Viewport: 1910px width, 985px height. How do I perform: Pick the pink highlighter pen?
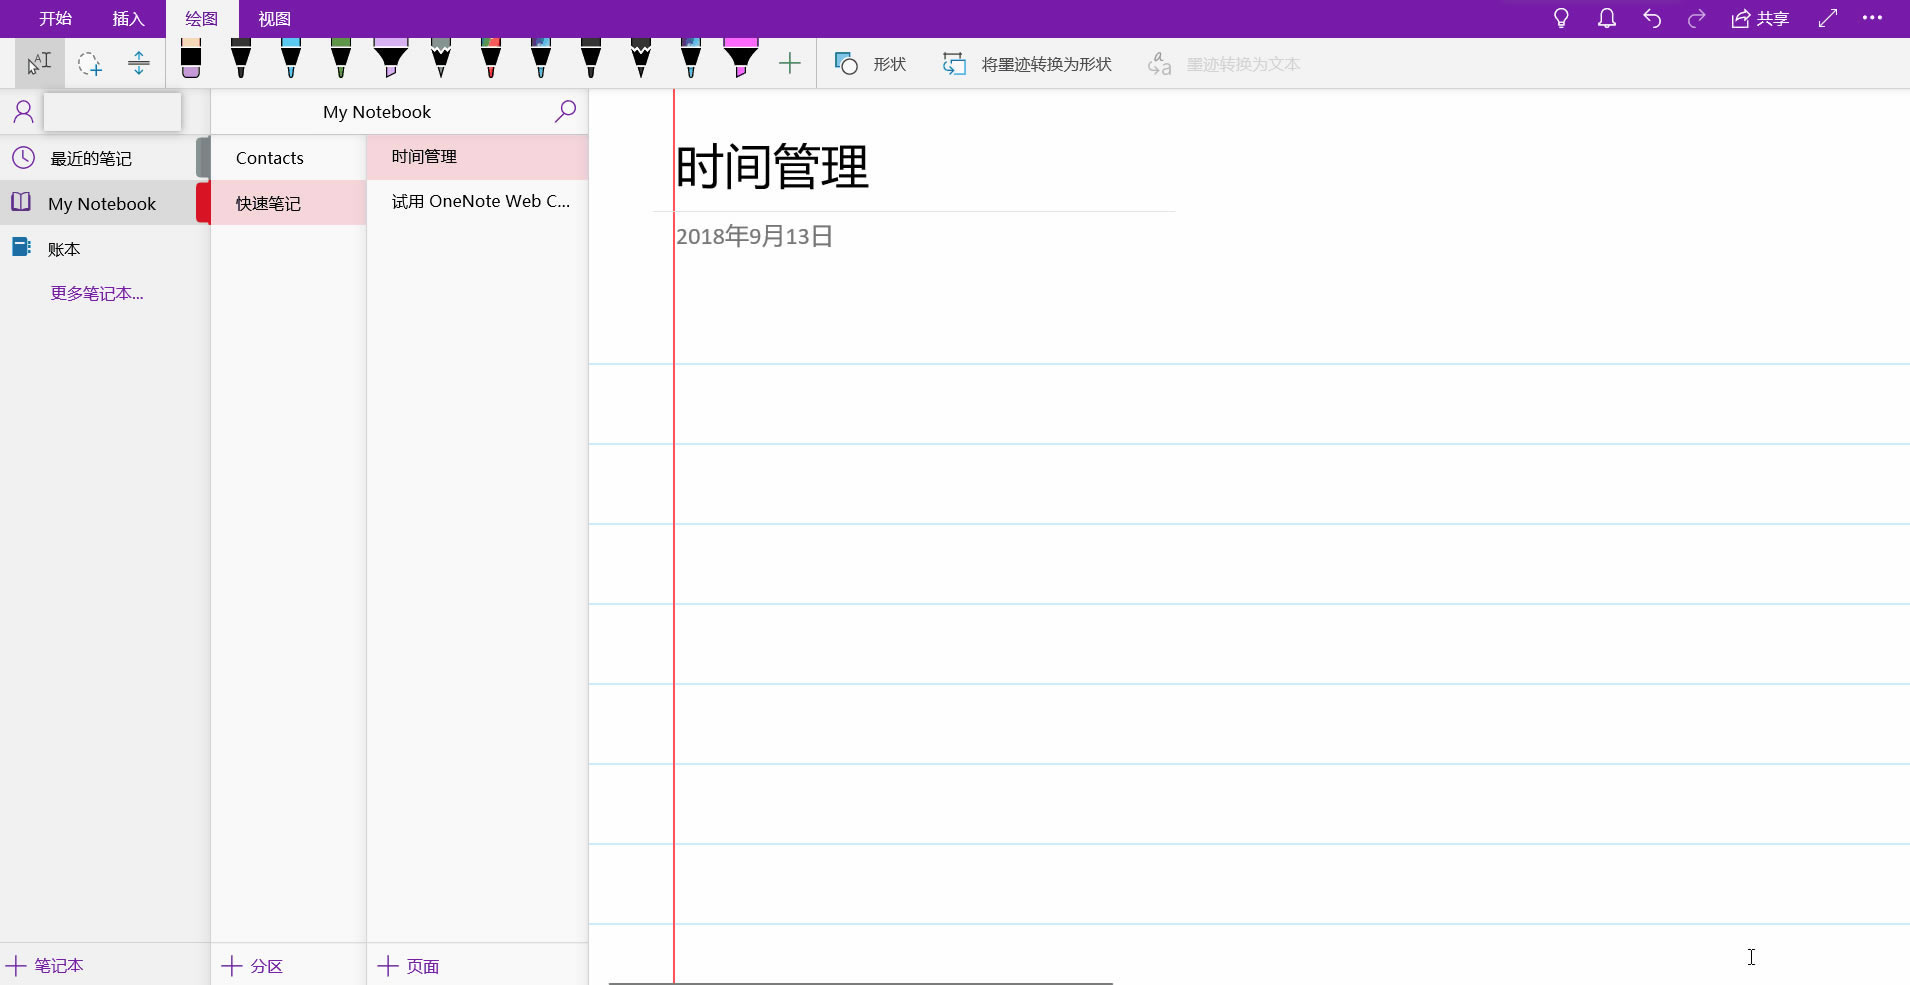740,62
